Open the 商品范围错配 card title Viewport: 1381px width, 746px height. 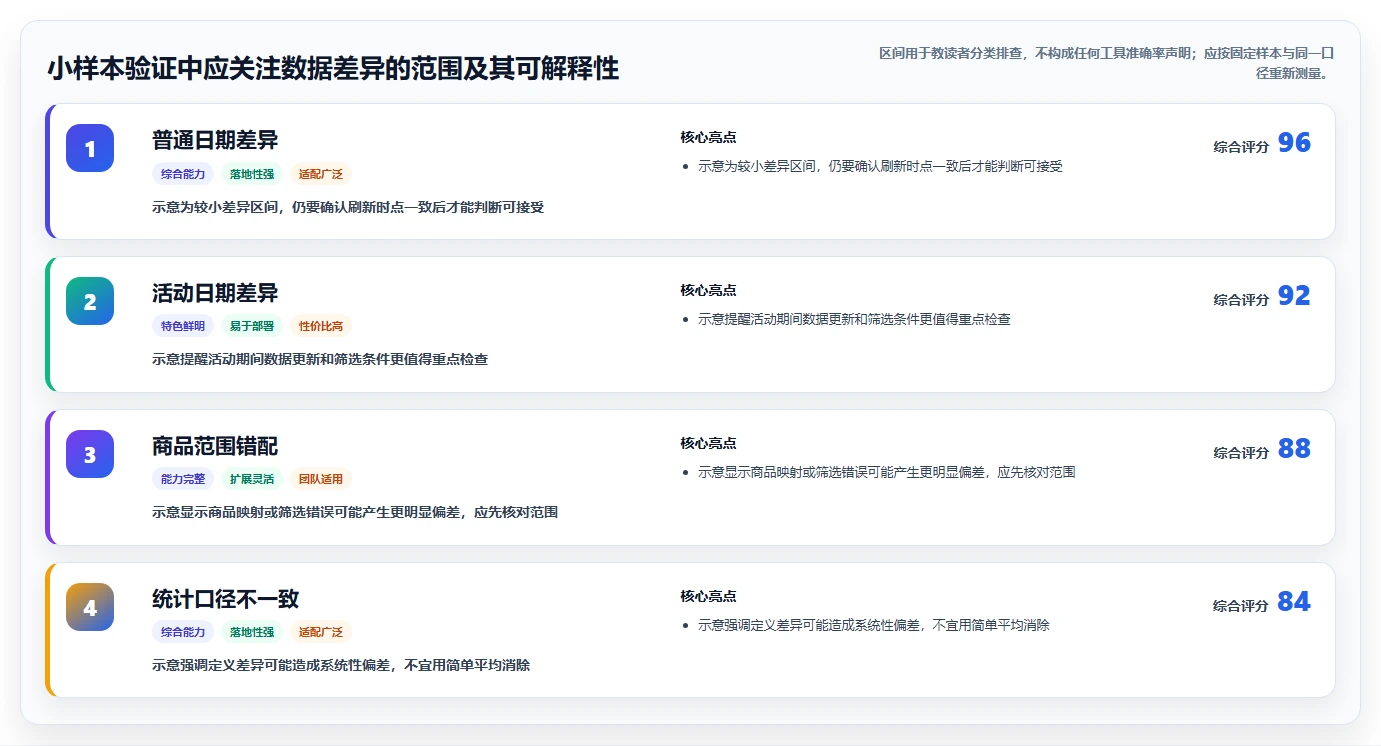point(215,446)
